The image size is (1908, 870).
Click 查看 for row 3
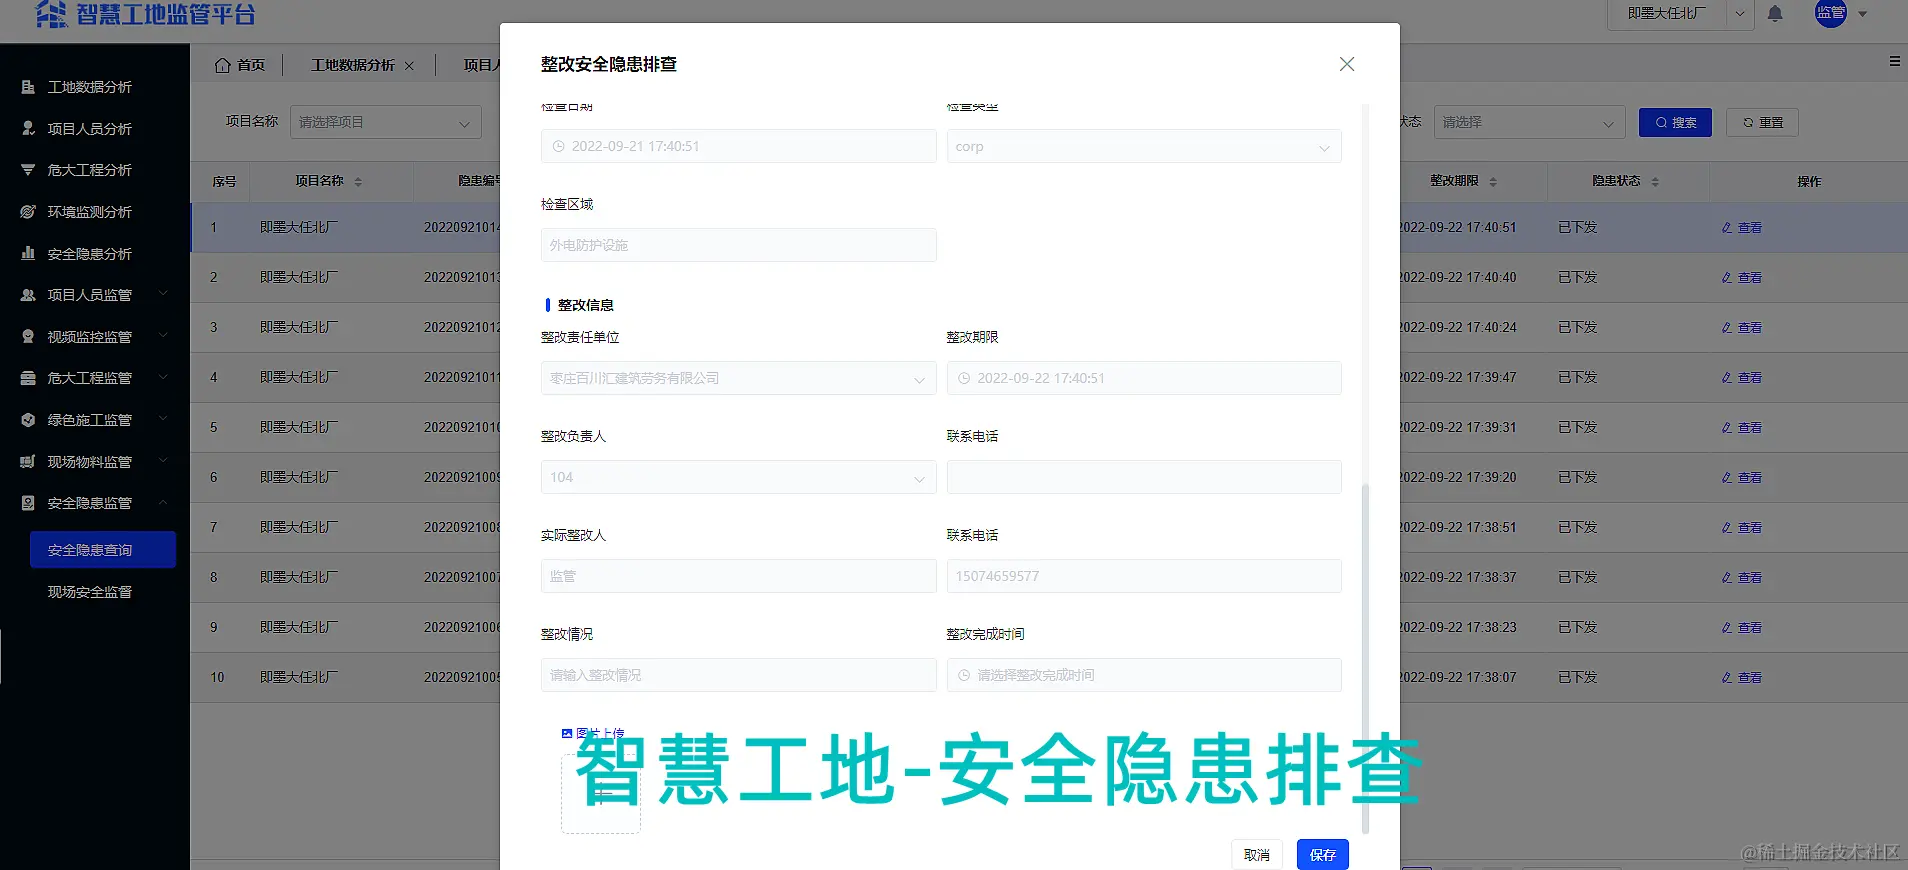(1742, 328)
